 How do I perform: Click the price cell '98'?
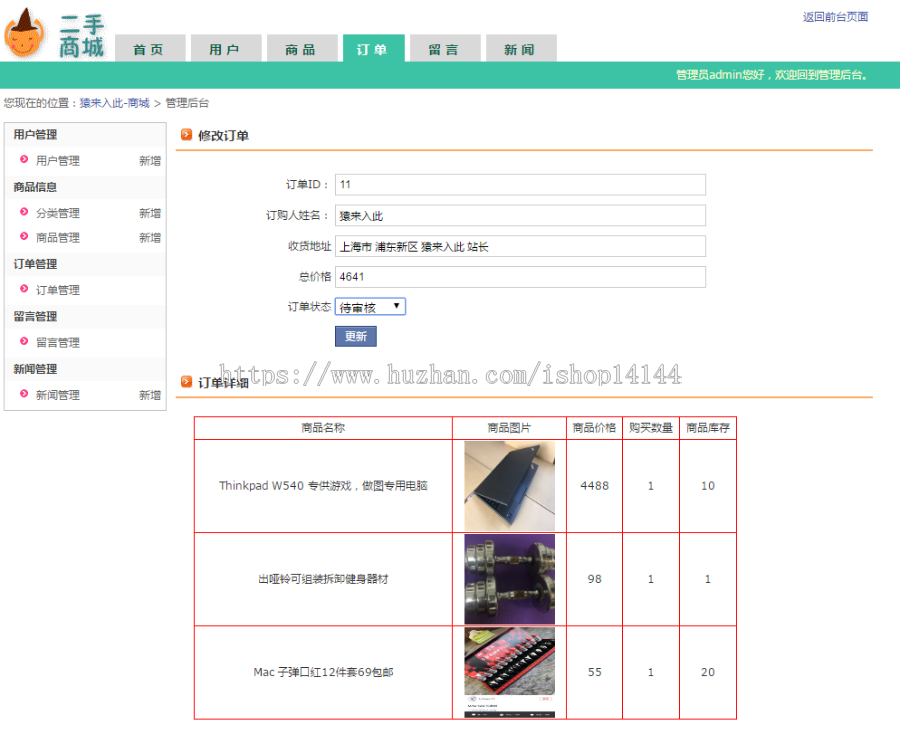coord(595,579)
